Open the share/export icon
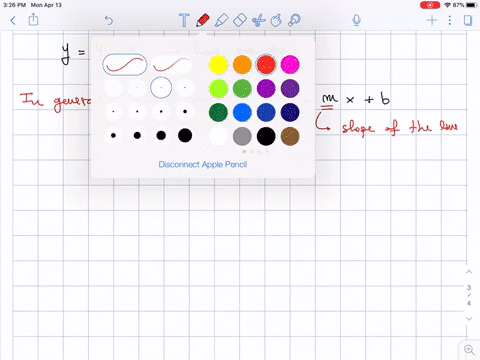This screenshot has width=480, height=360. point(33,20)
